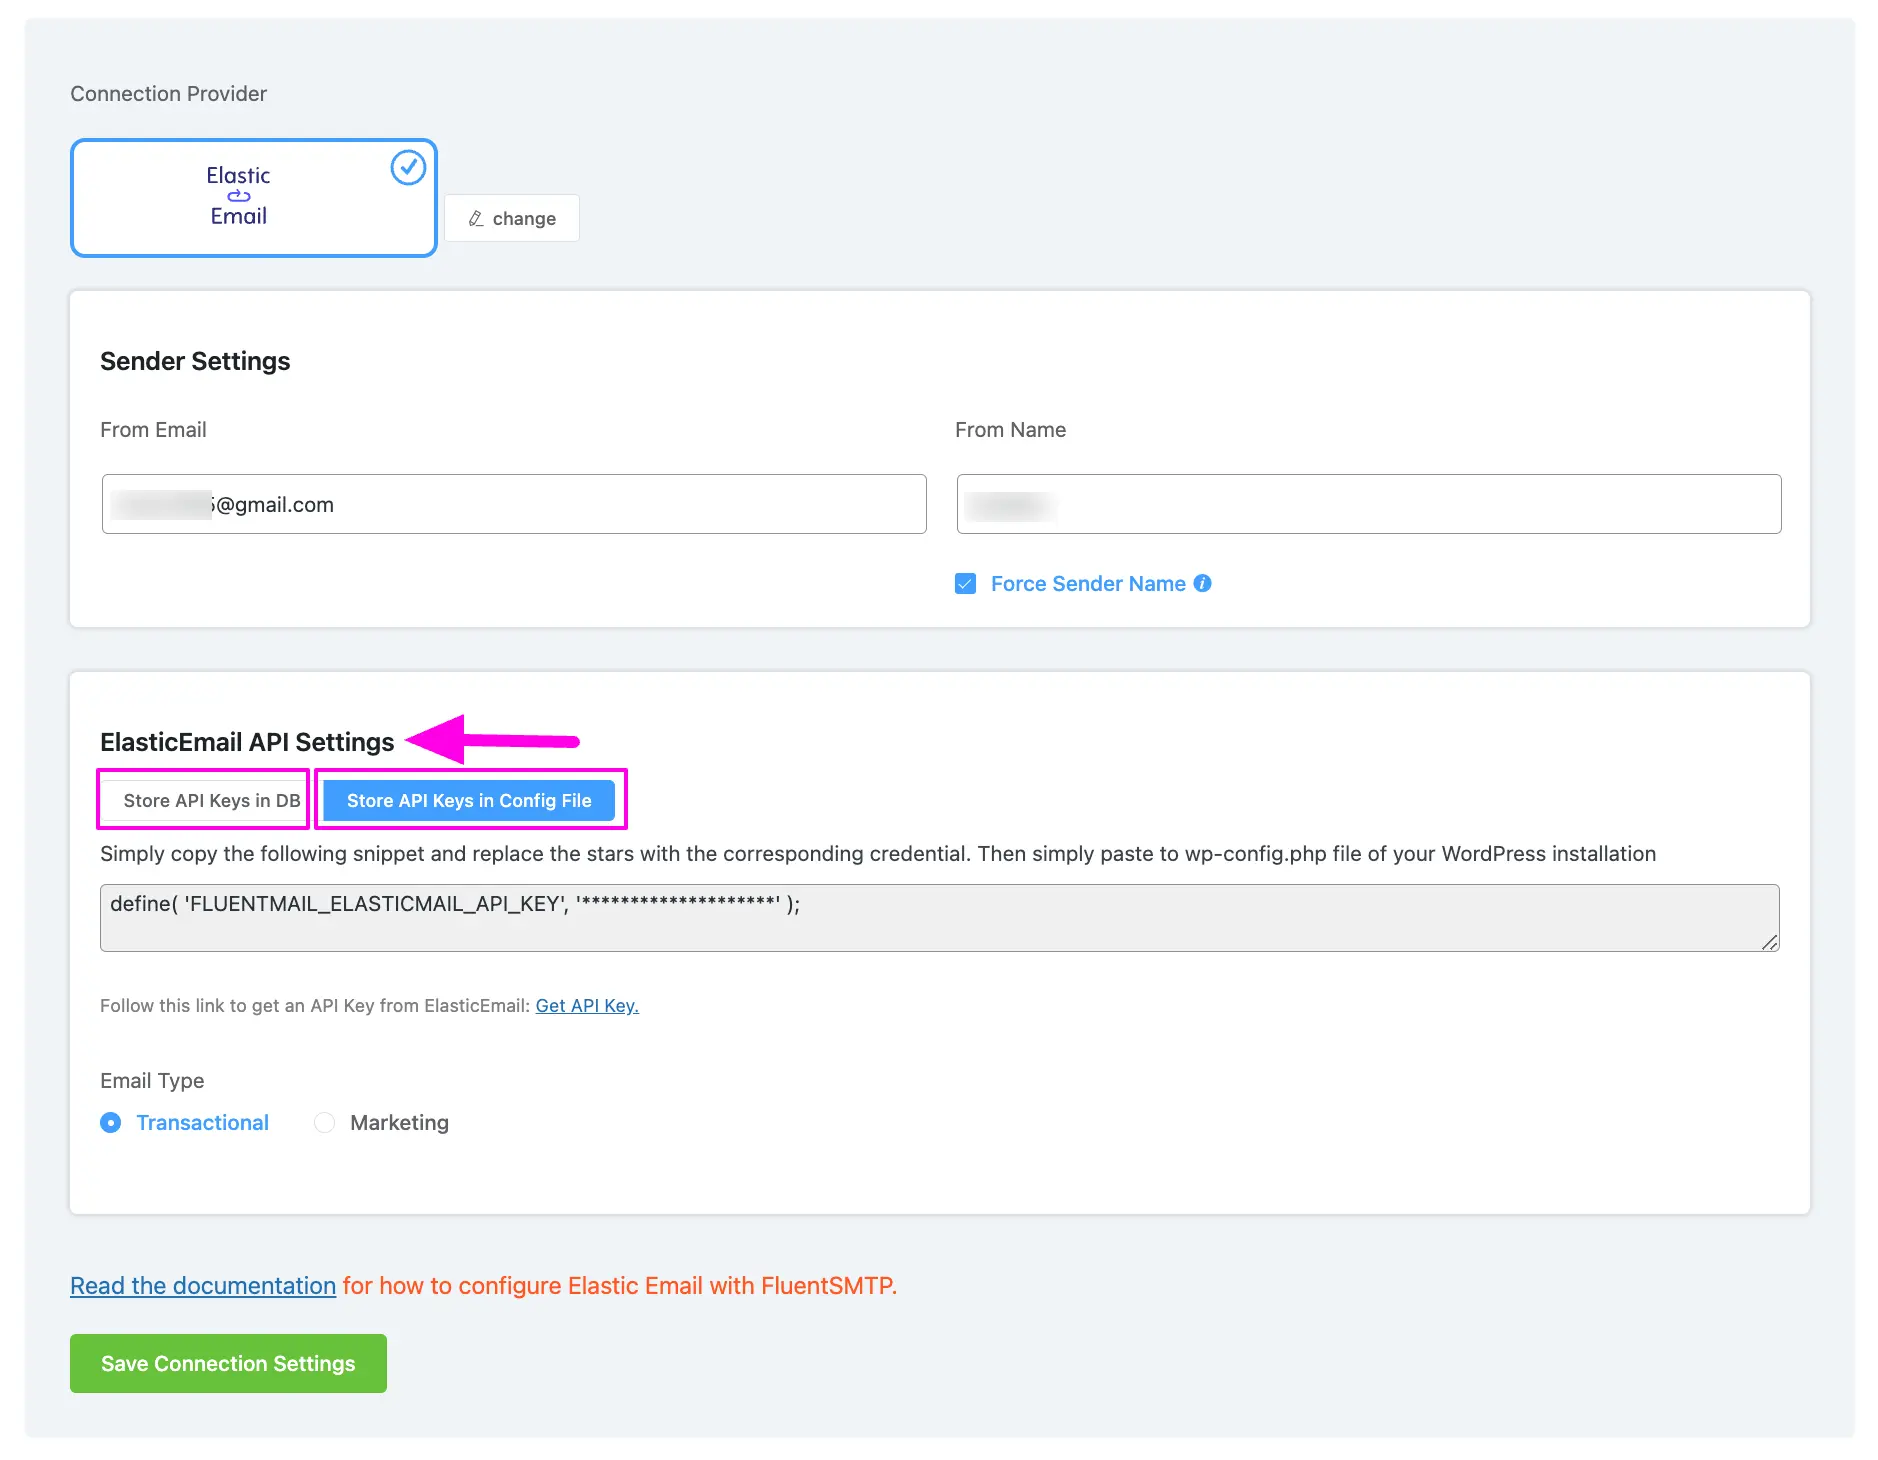The image size is (1878, 1460).
Task: Click the Force Sender Name label
Action: pos(1088,584)
